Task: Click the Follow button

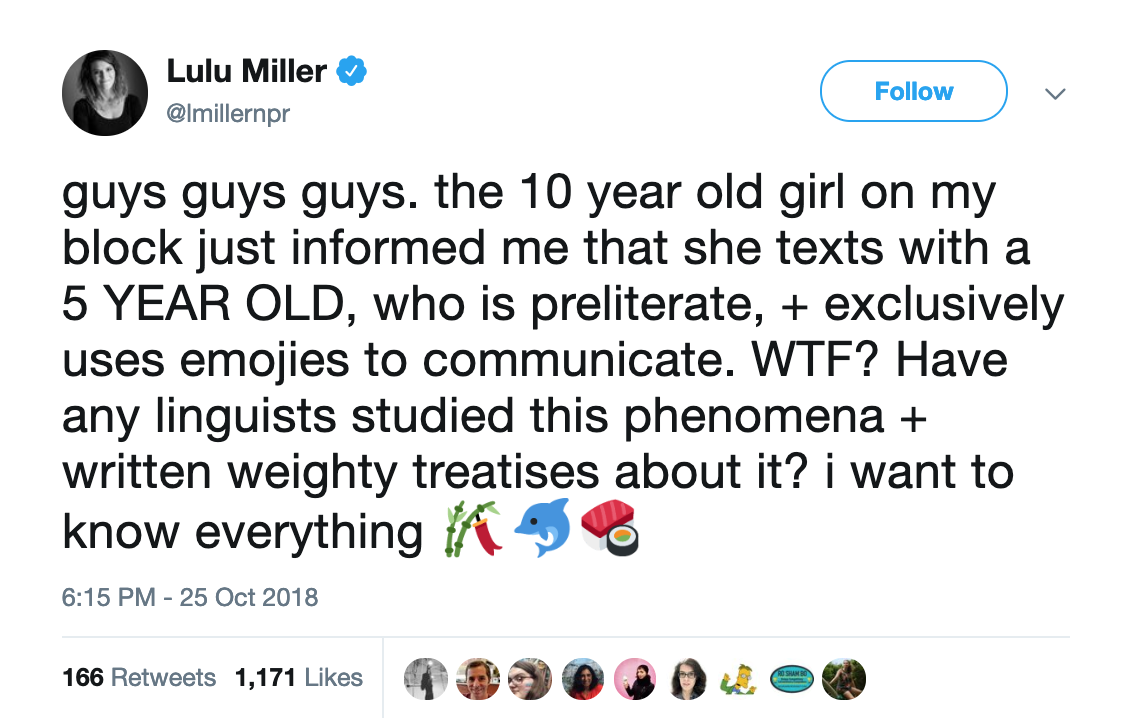Action: coord(912,91)
